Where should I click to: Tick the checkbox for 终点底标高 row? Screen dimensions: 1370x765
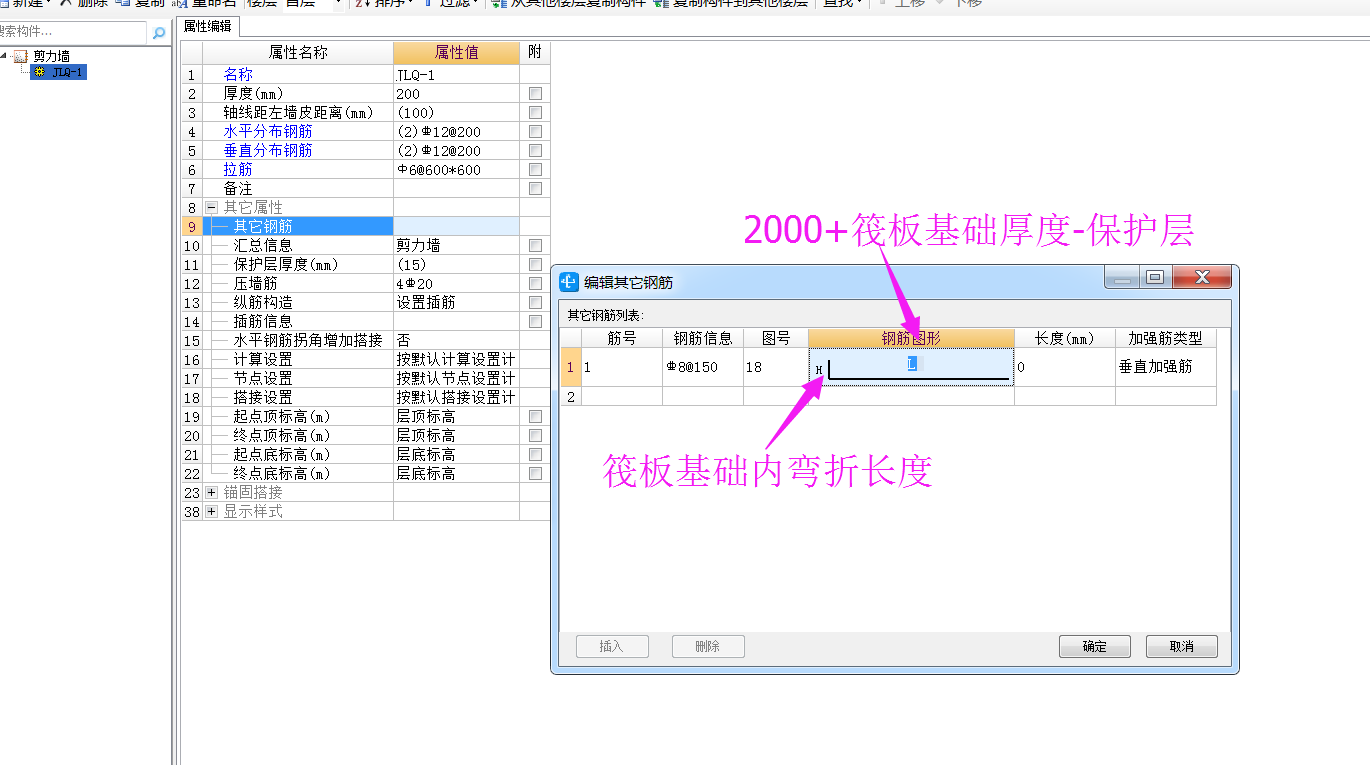click(x=535, y=473)
